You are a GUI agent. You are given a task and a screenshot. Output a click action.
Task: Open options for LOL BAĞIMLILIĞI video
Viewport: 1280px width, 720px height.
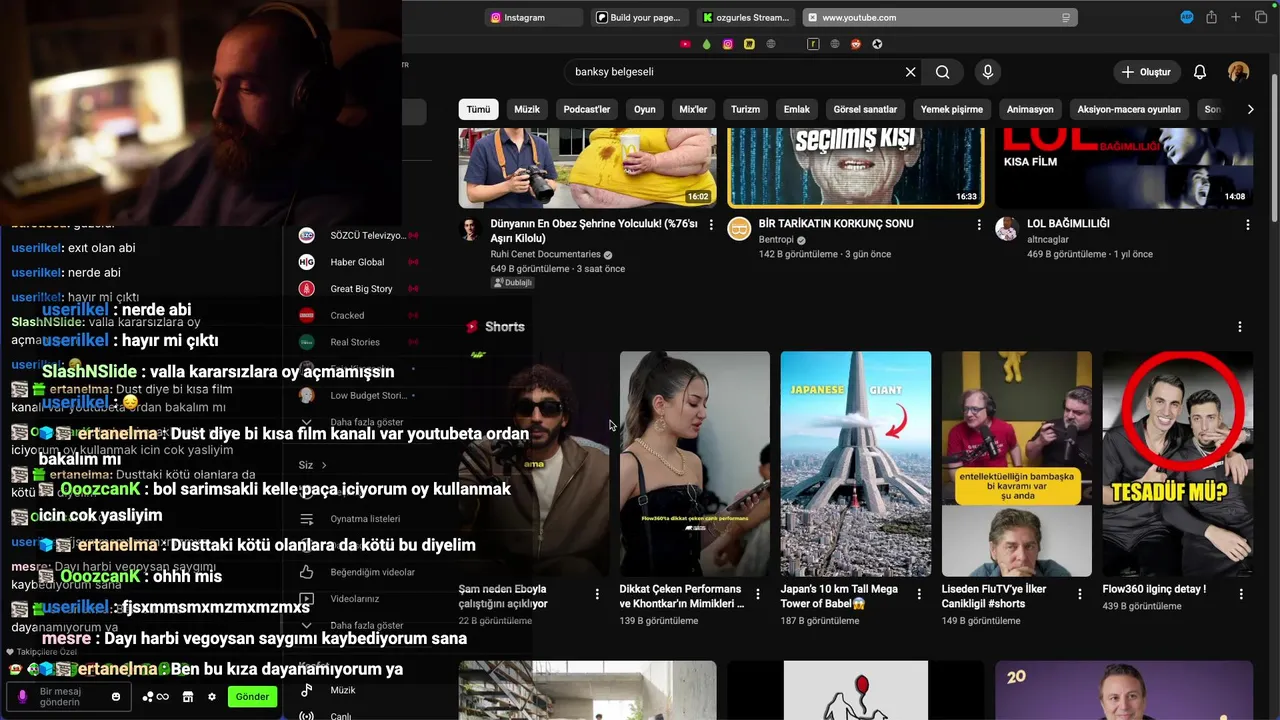point(1247,225)
